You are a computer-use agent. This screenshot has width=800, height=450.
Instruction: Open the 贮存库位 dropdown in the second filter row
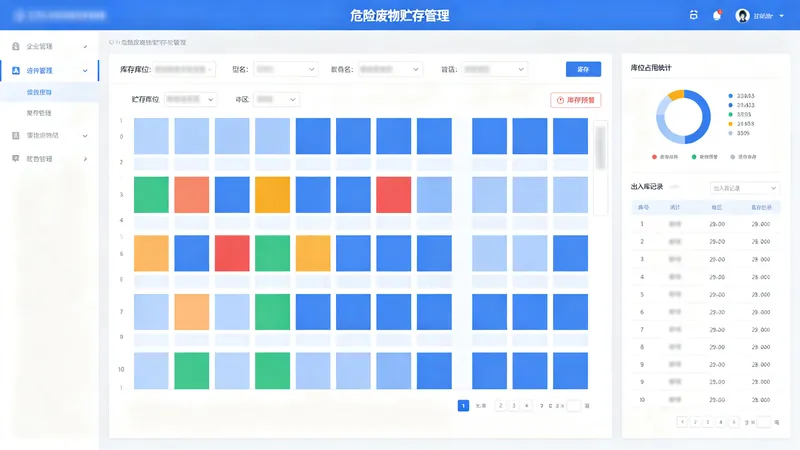(x=190, y=99)
